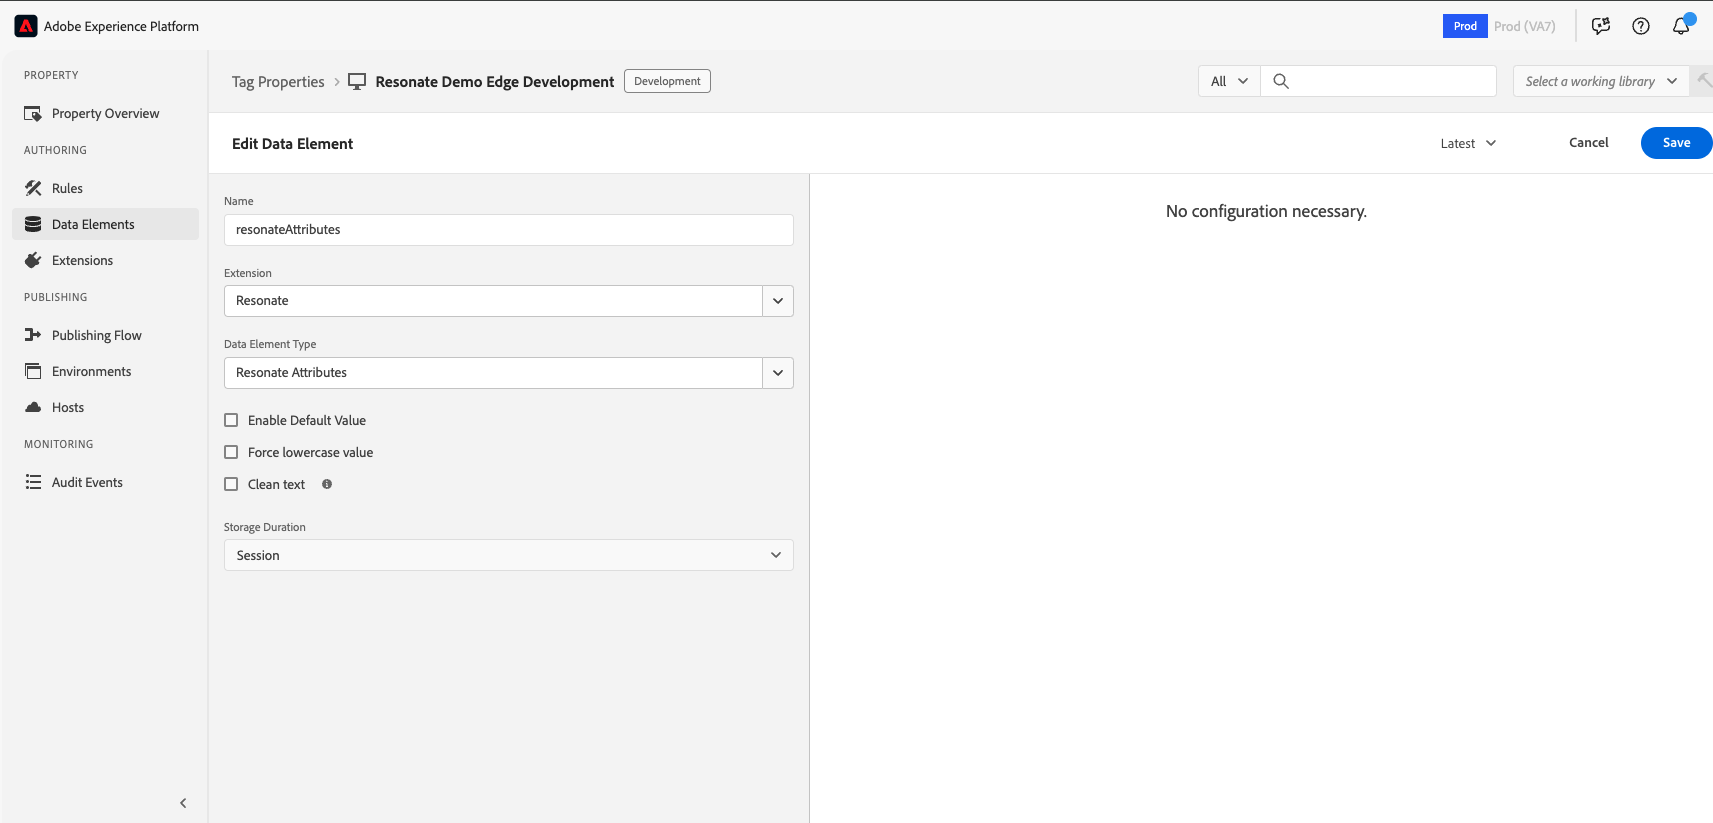This screenshot has height=823, width=1713.
Task: Click the build hammer icon beside the library selector
Action: pyautogui.click(x=1704, y=80)
